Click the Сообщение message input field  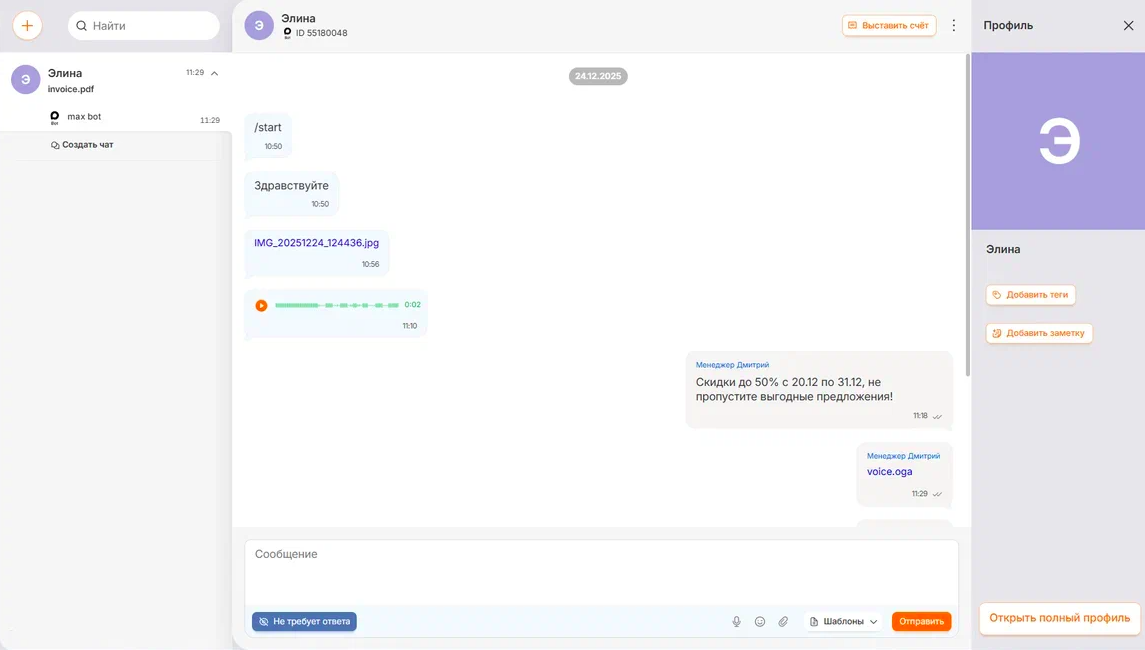click(600, 570)
